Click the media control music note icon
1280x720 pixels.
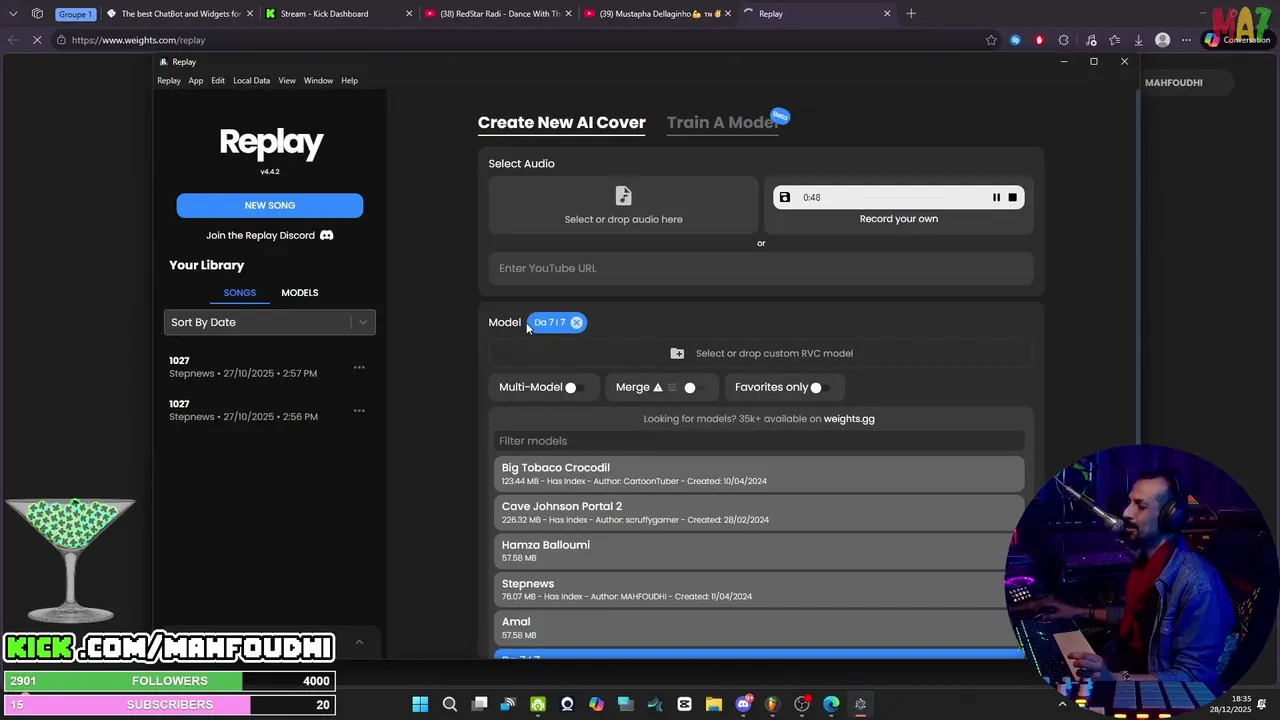click(x=1091, y=40)
